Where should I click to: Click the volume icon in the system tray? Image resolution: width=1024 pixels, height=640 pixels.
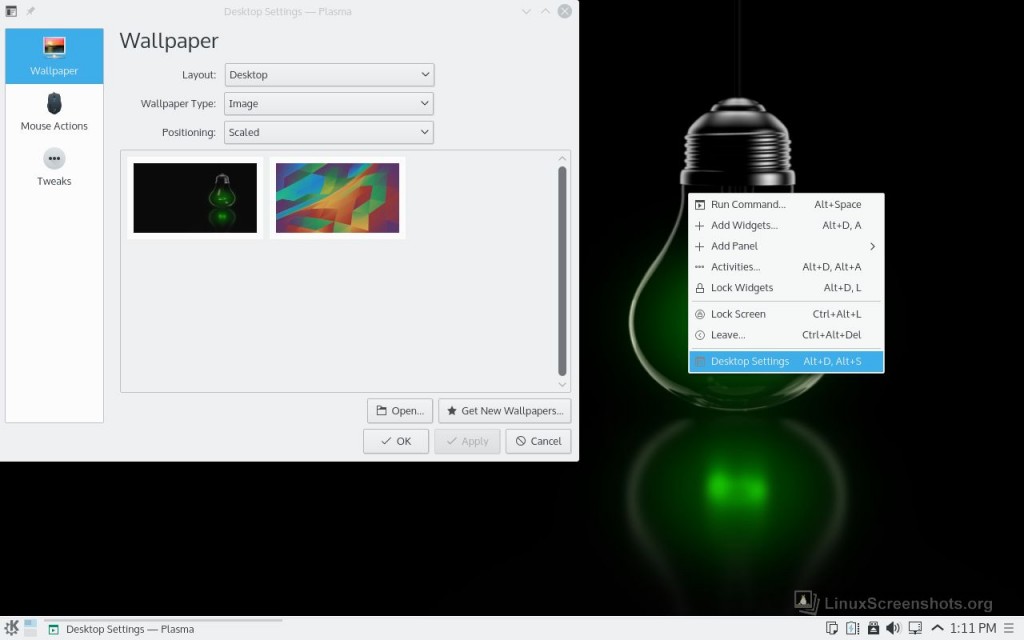(x=893, y=629)
